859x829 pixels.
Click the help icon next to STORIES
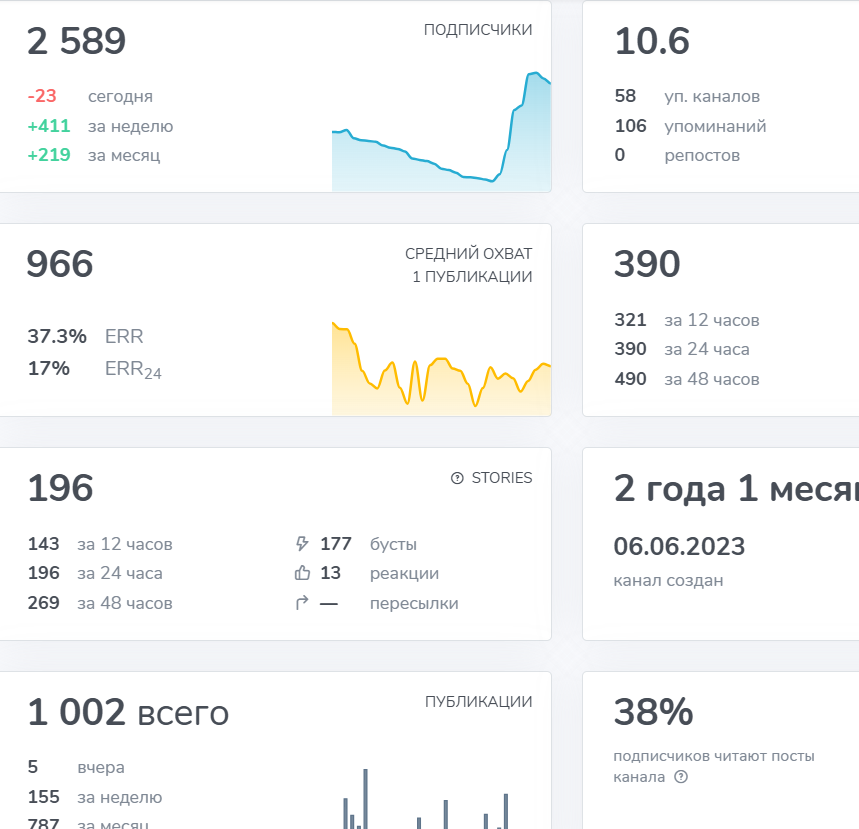457,478
